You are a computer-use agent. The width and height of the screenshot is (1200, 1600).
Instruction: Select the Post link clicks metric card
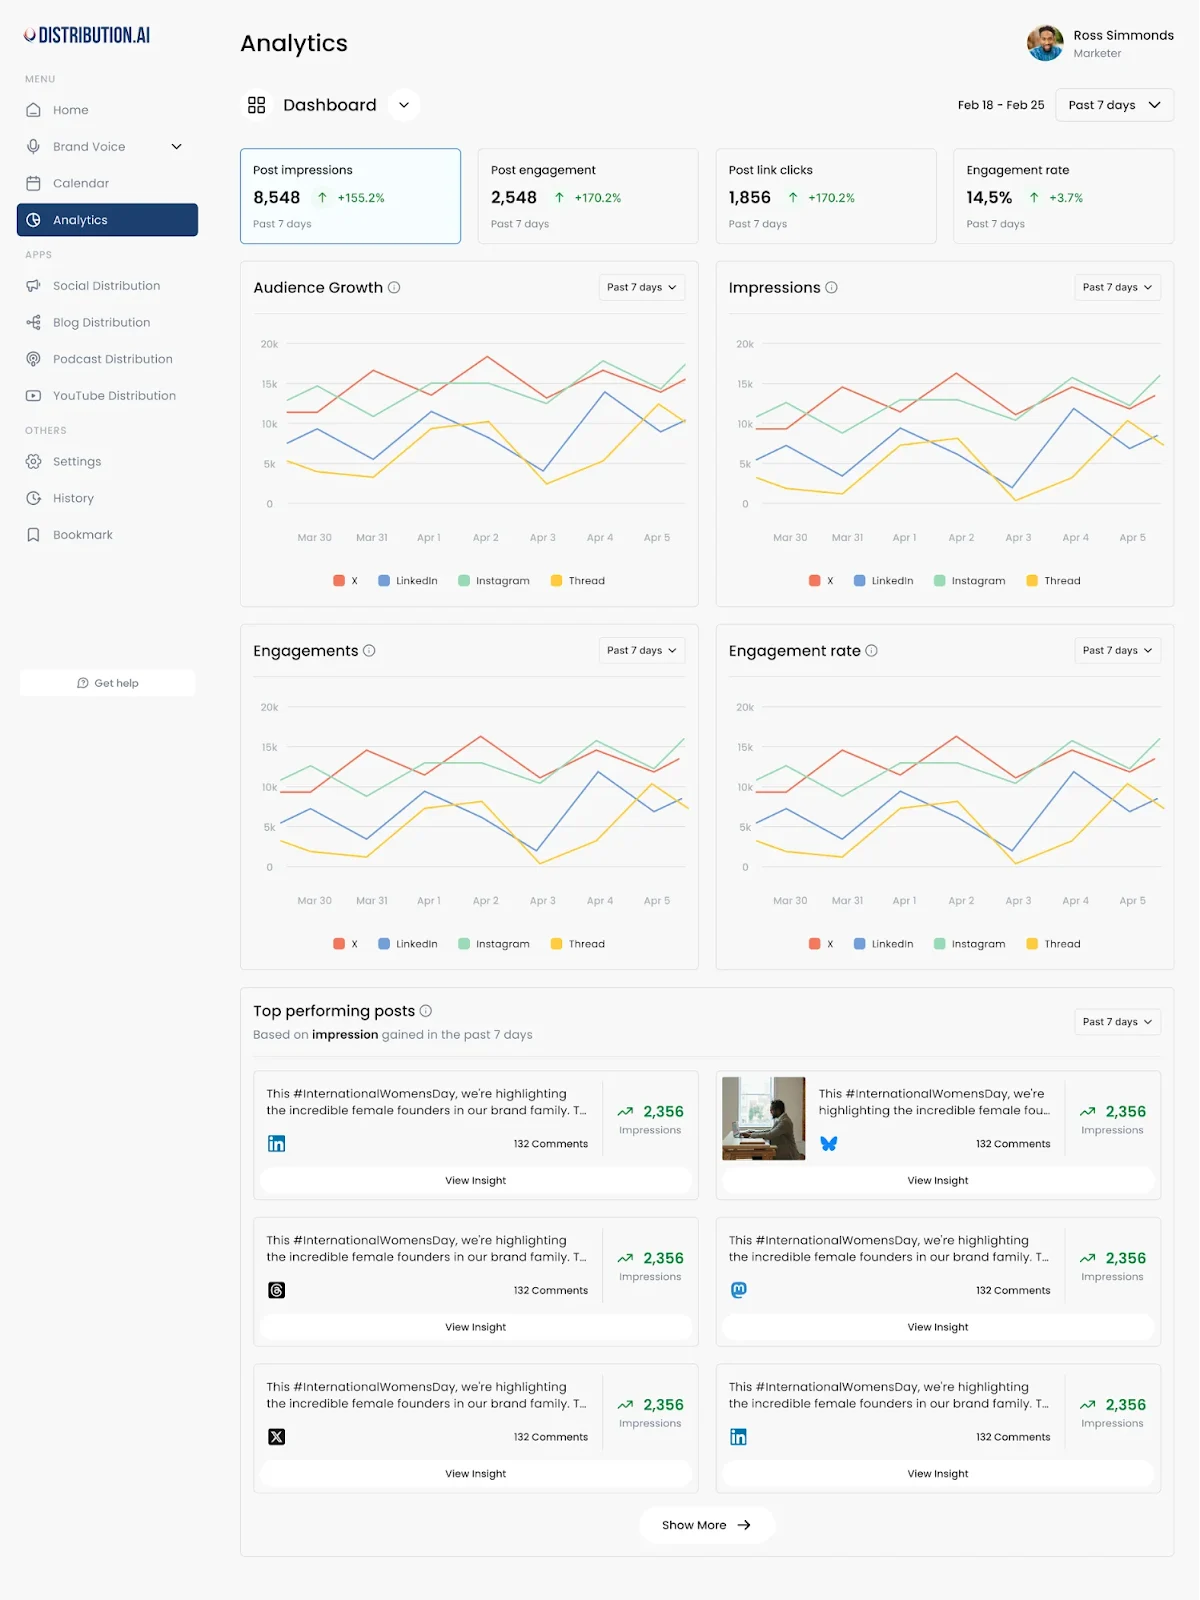(x=826, y=196)
